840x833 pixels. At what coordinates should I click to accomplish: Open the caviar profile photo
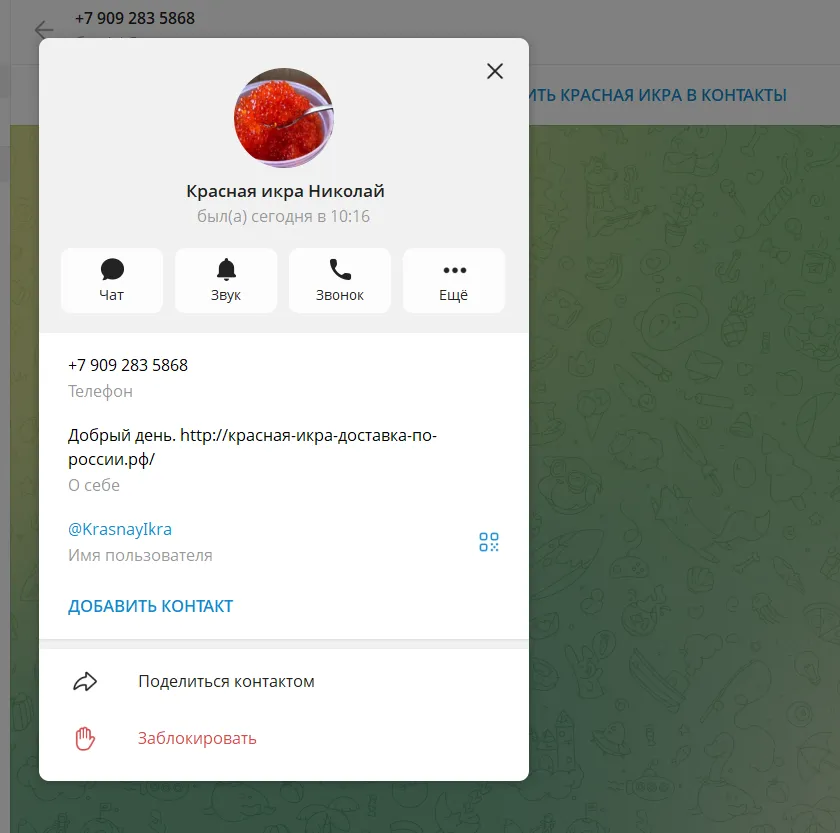(x=283, y=117)
